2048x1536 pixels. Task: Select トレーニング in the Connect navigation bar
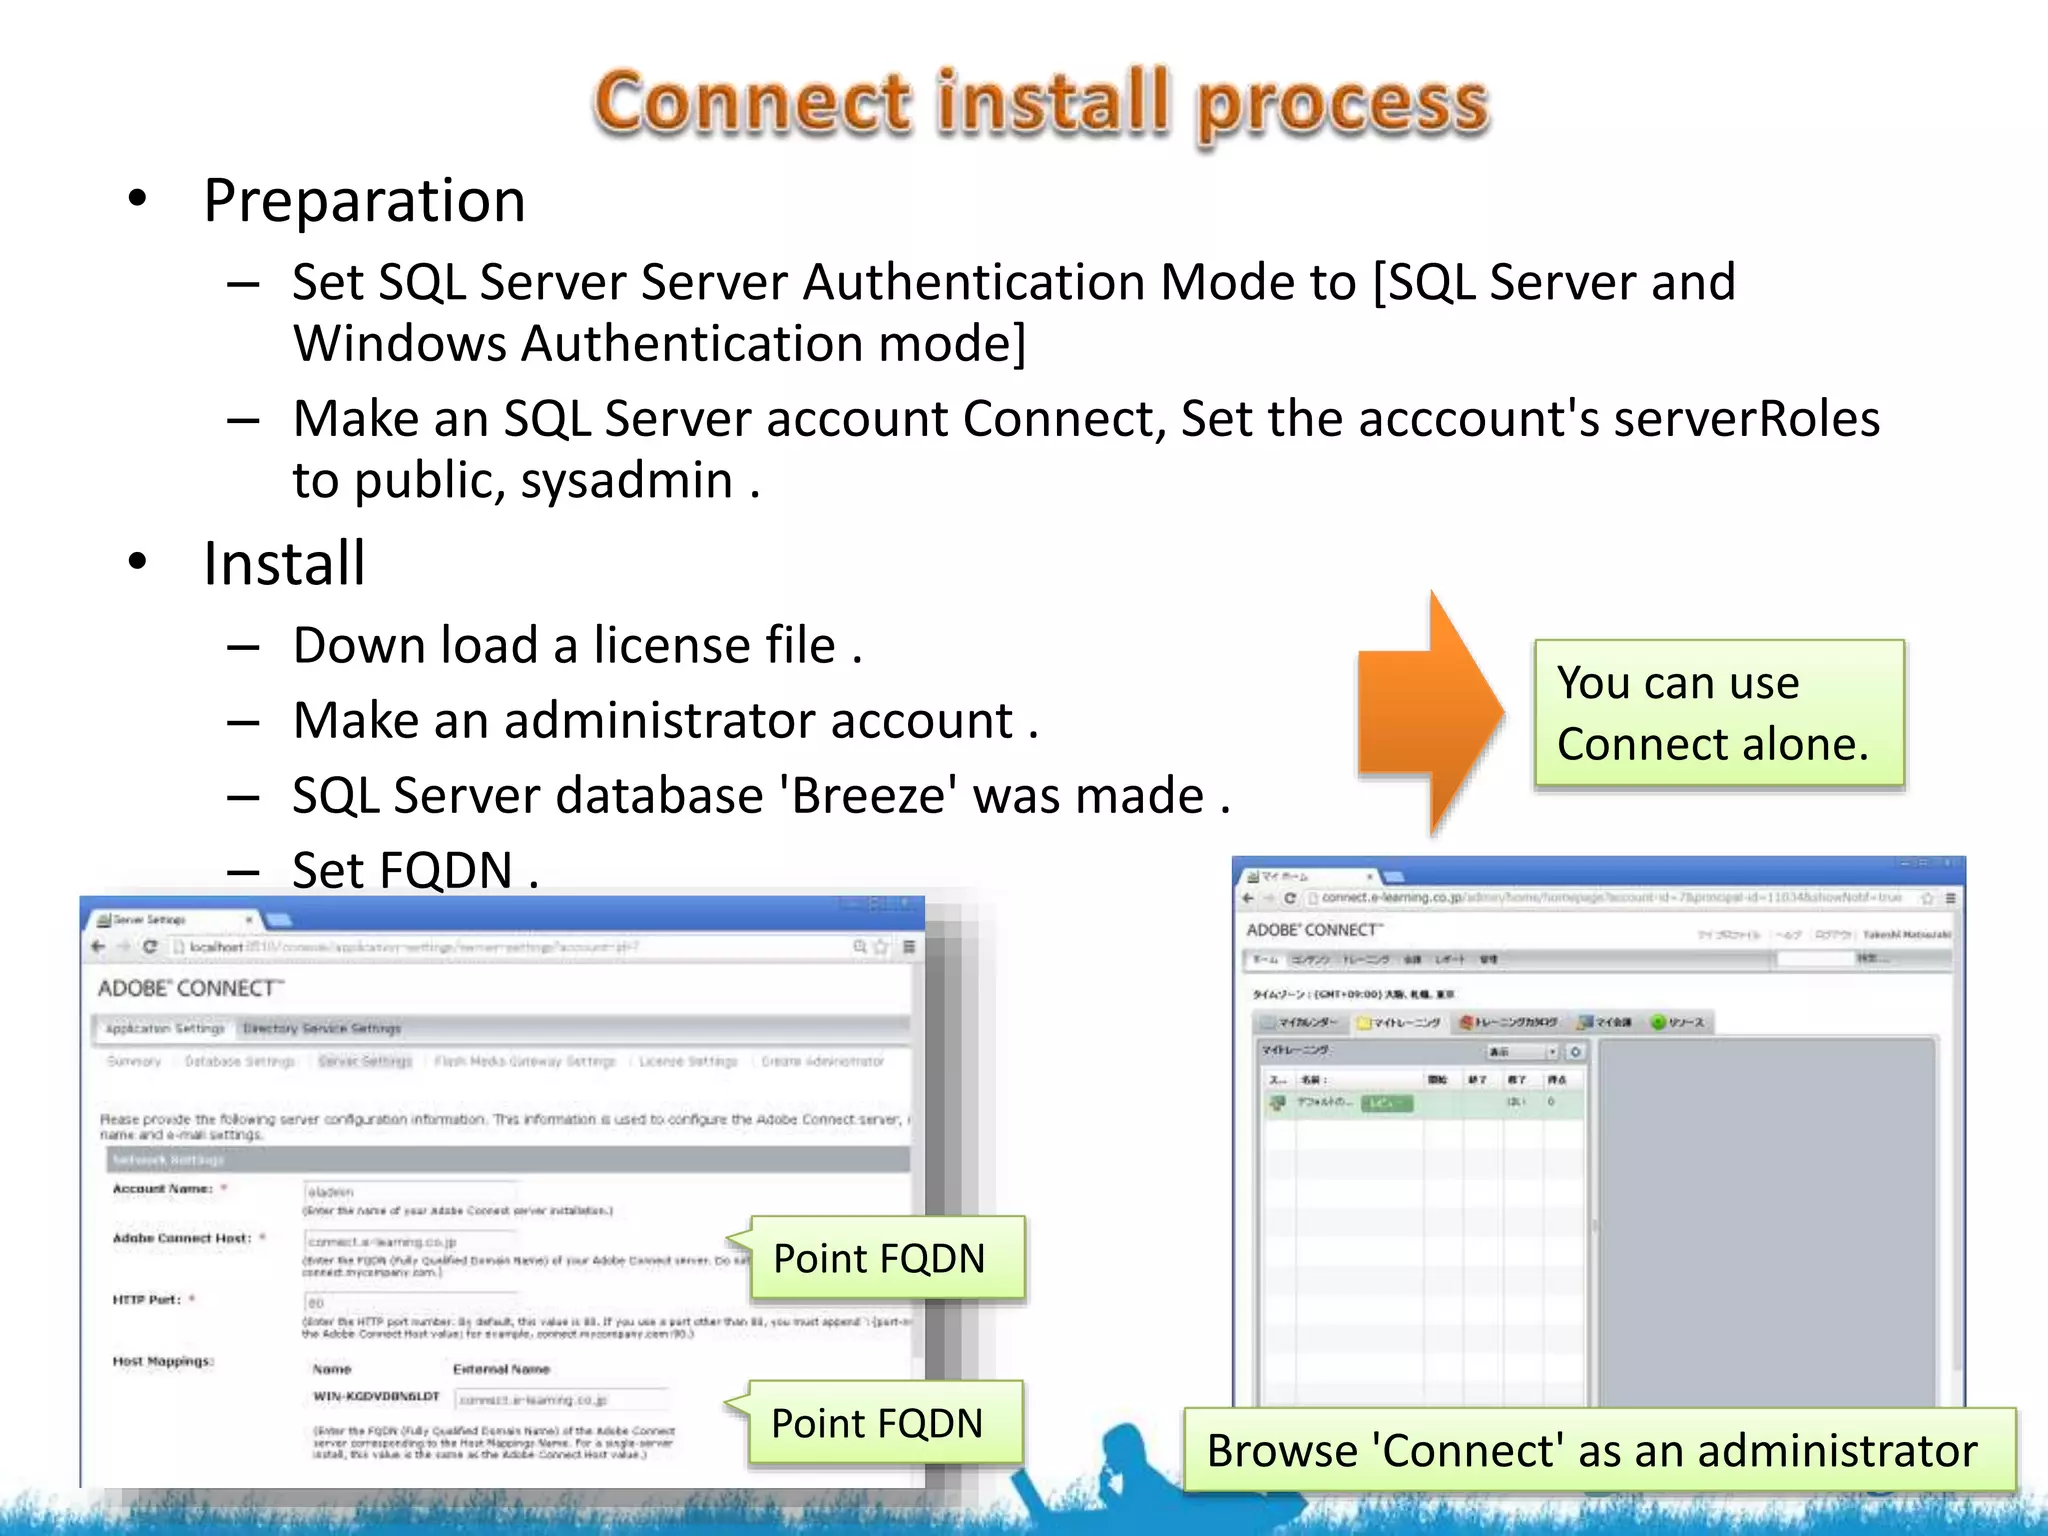tap(1366, 960)
